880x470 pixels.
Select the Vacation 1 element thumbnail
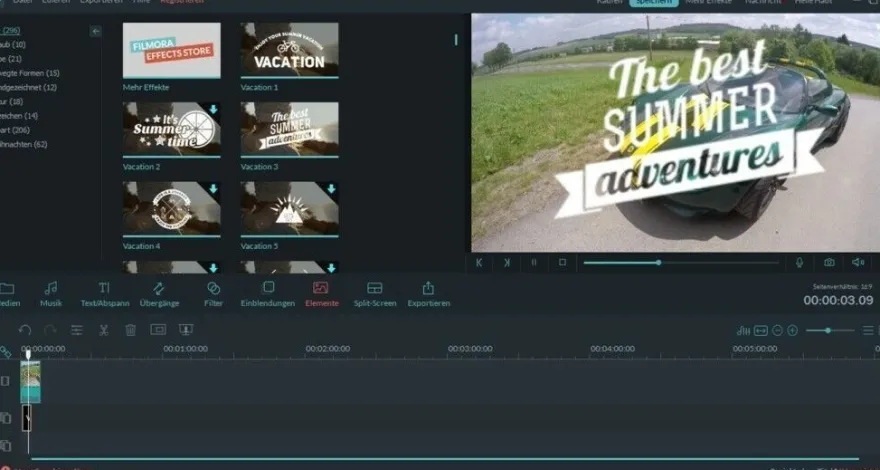(290, 50)
